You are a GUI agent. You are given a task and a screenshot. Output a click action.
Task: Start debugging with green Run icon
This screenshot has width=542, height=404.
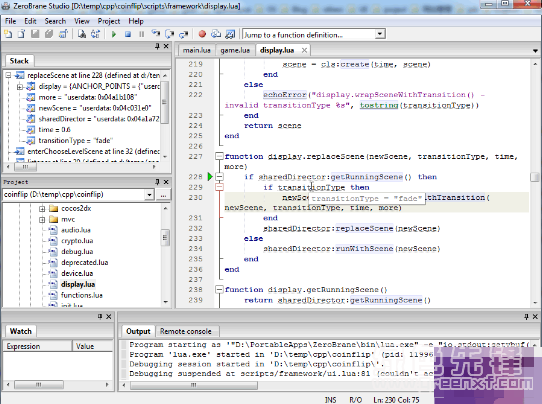(114, 34)
